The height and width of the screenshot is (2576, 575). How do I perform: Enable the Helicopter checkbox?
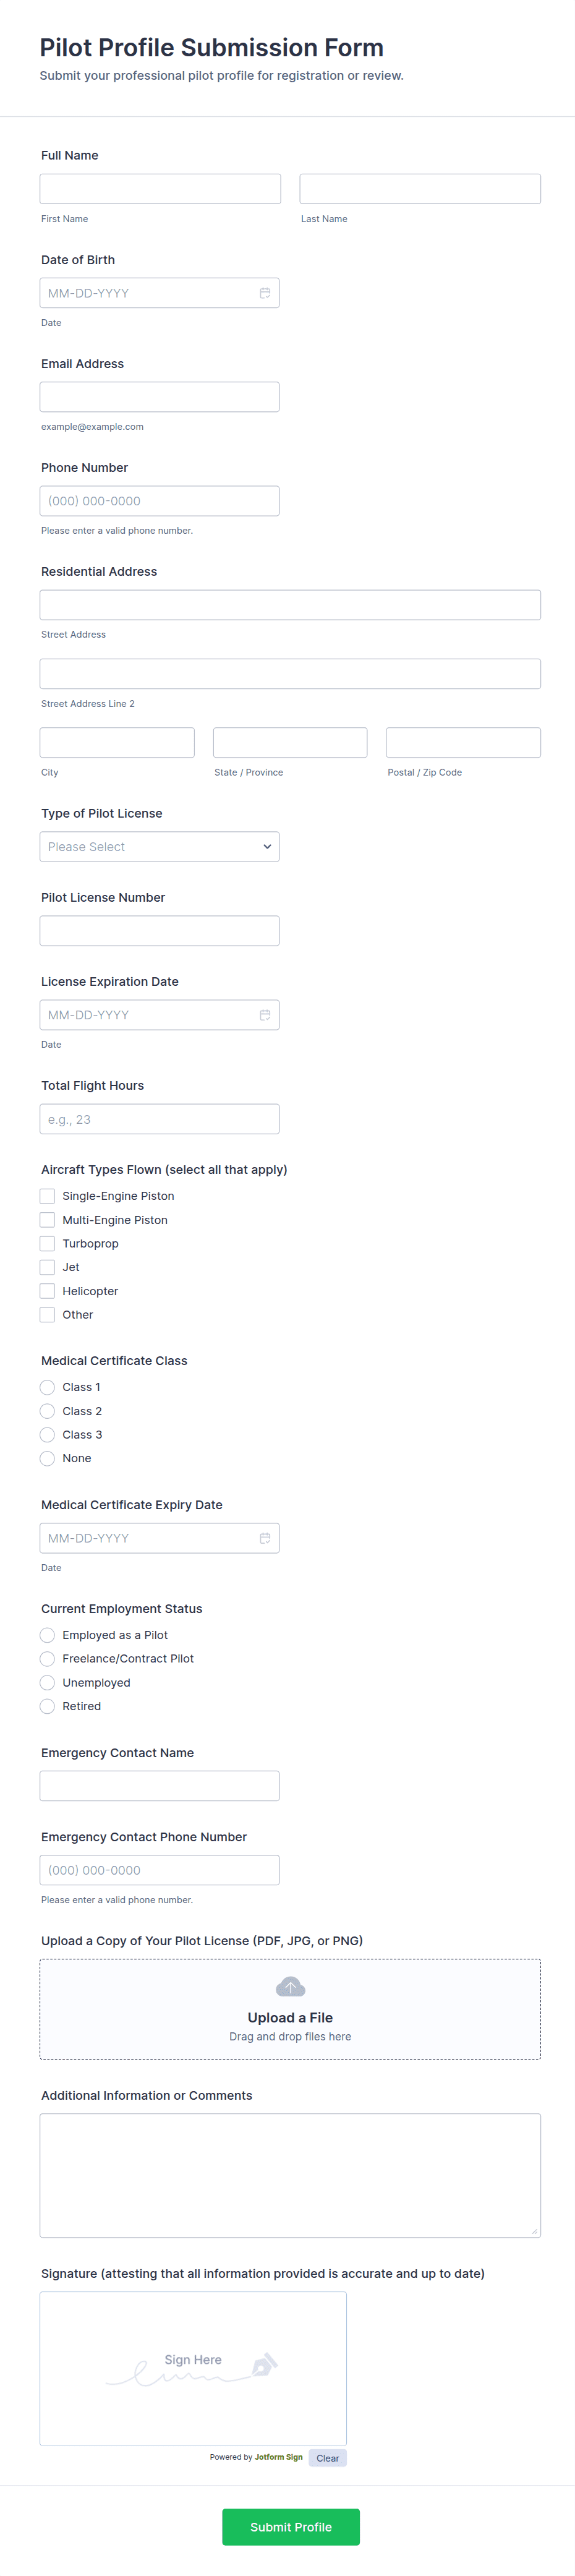pyautogui.click(x=47, y=1291)
